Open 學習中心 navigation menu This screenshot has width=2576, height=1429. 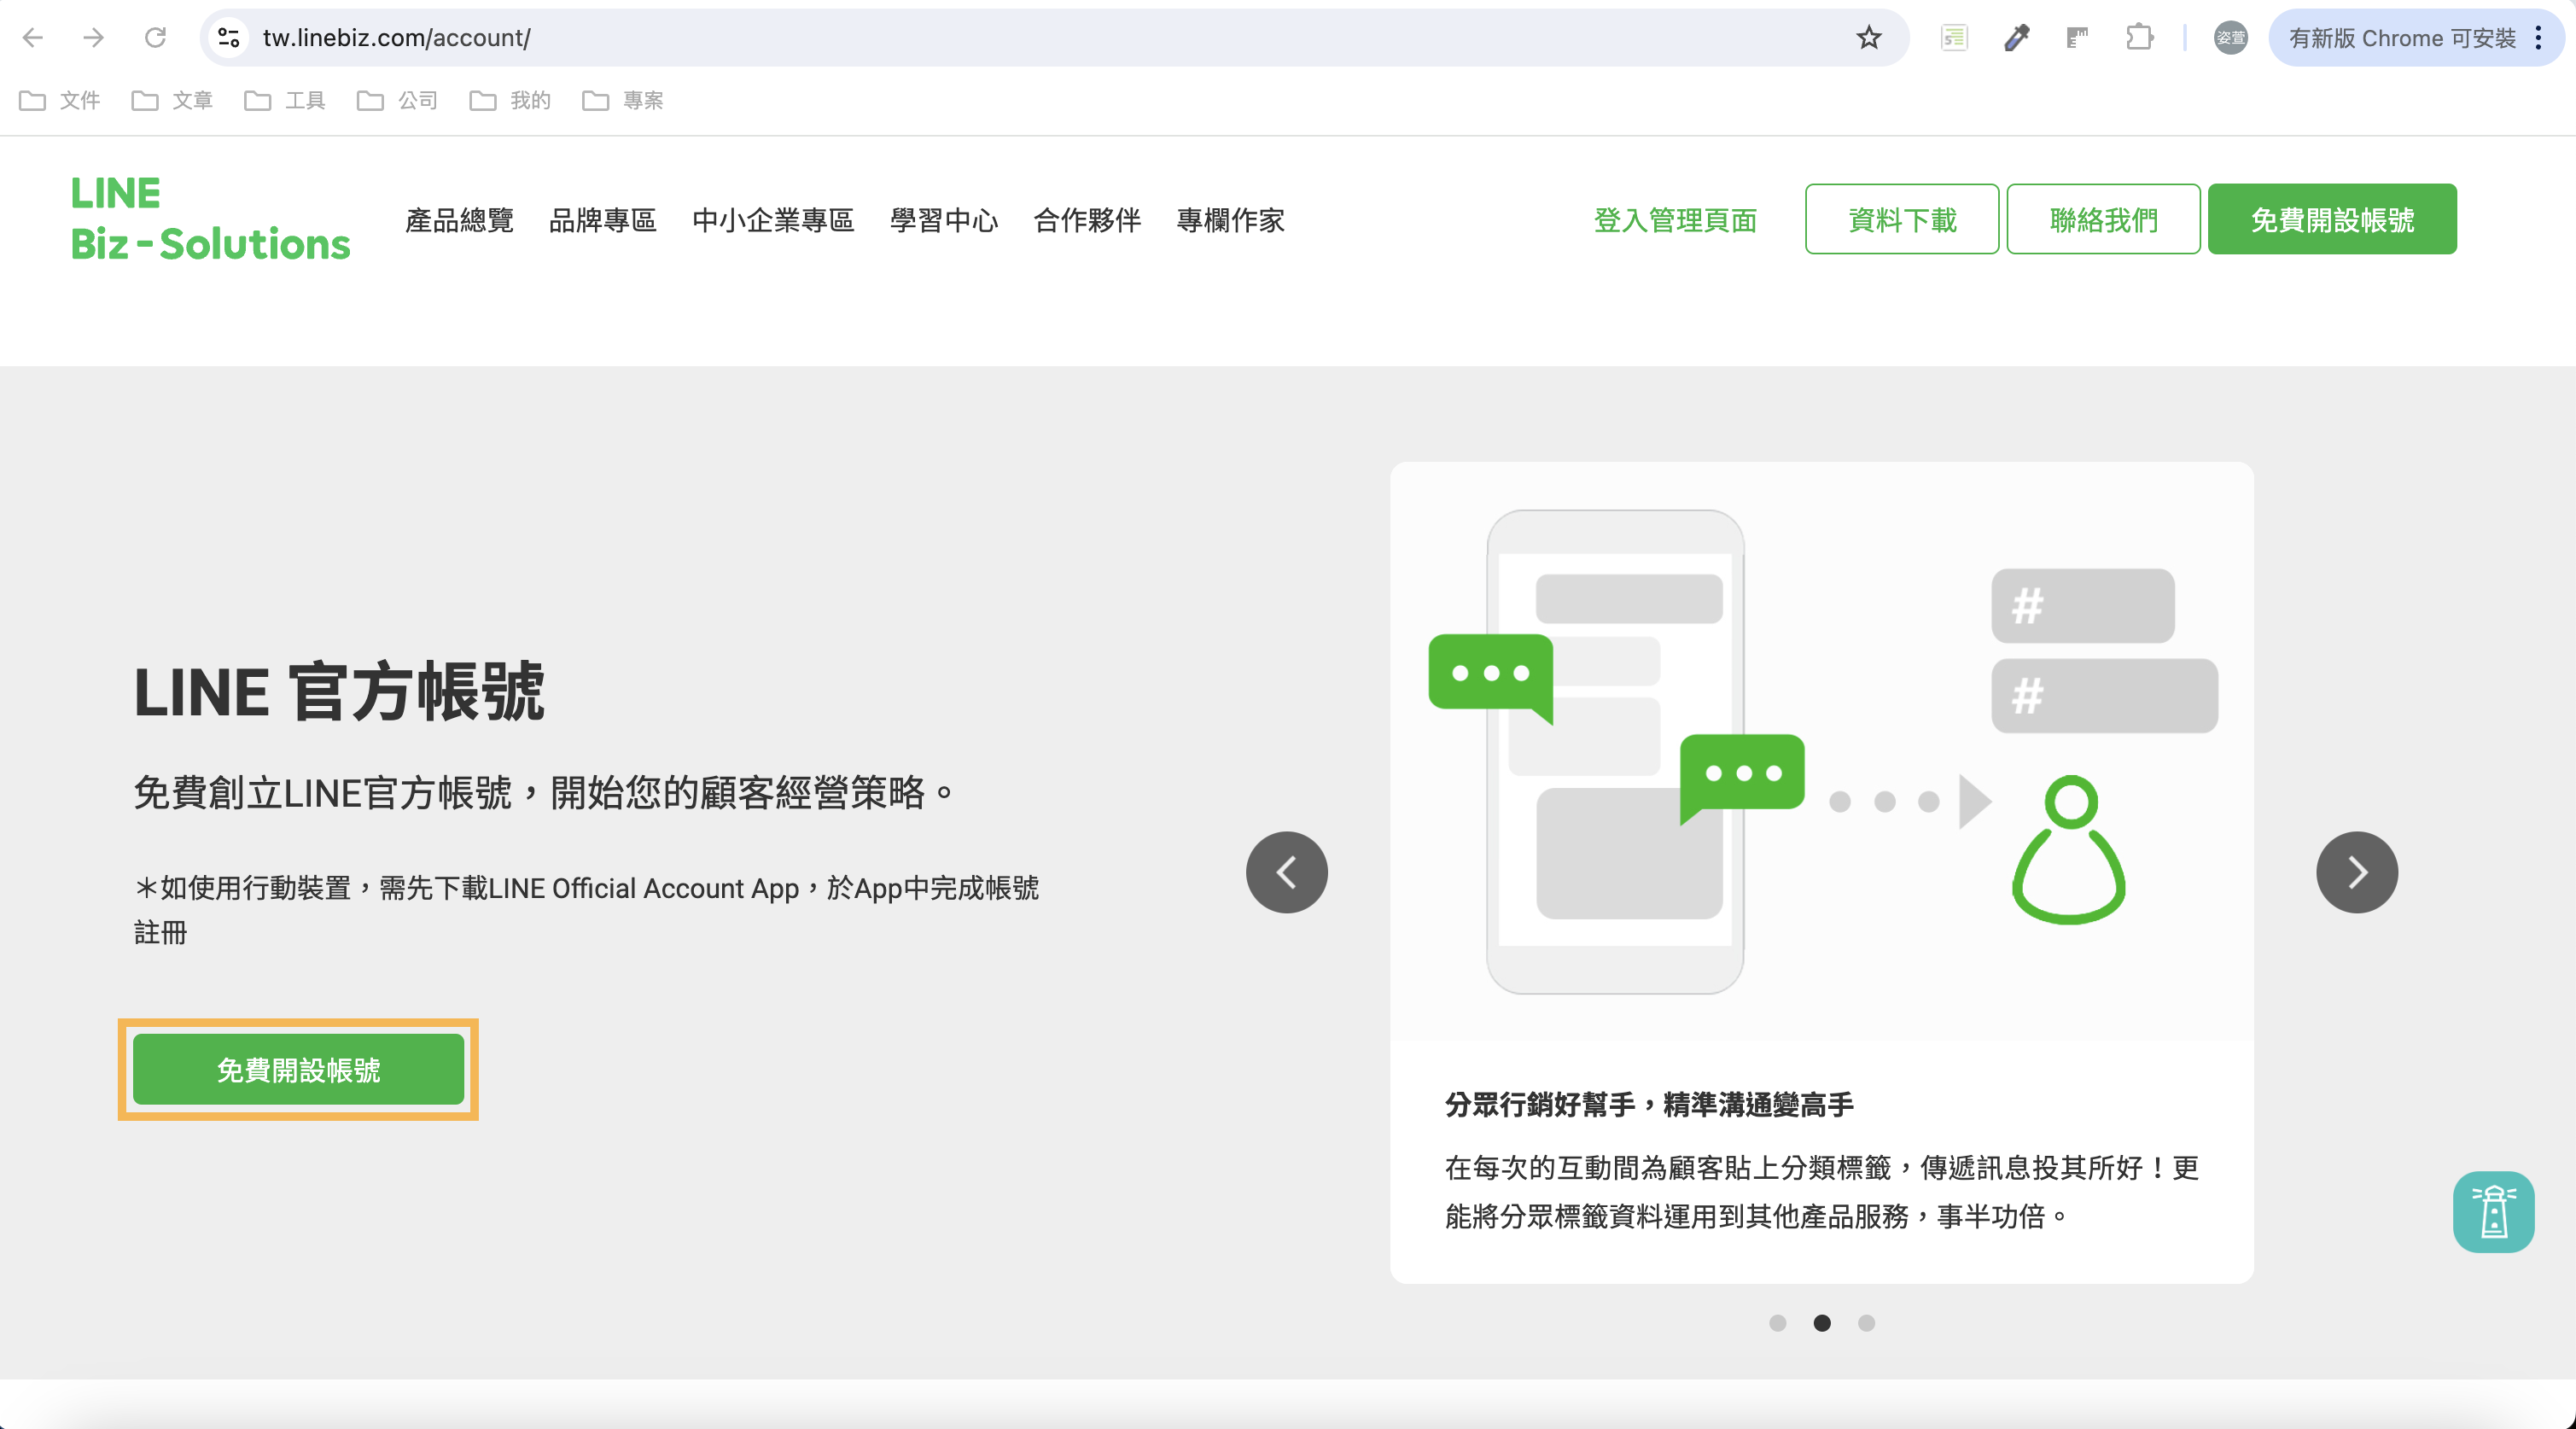[943, 220]
